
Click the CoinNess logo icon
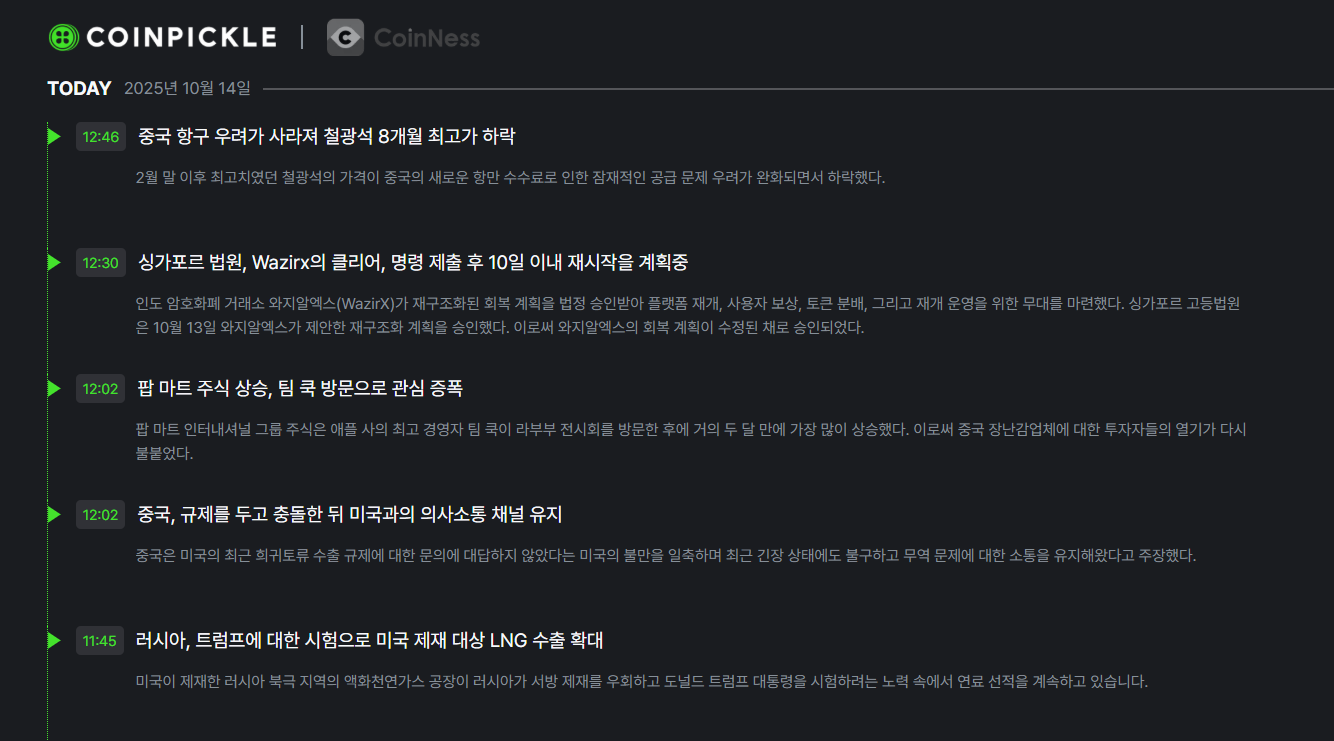point(345,38)
